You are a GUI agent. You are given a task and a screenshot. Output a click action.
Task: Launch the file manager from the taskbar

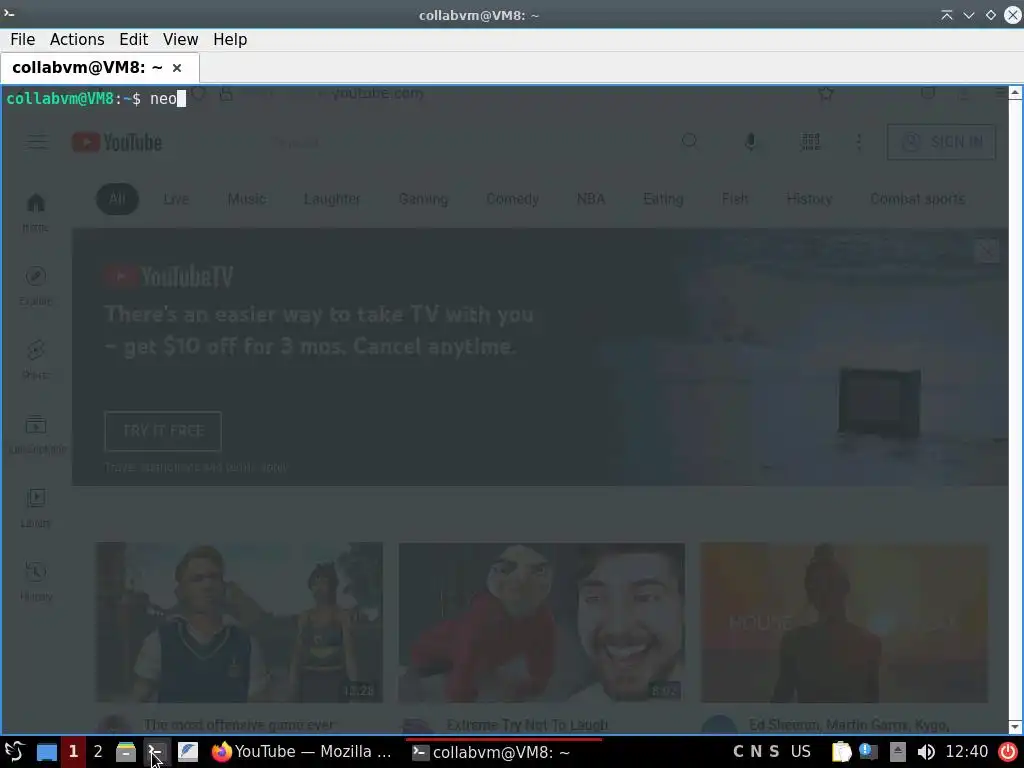(126, 752)
